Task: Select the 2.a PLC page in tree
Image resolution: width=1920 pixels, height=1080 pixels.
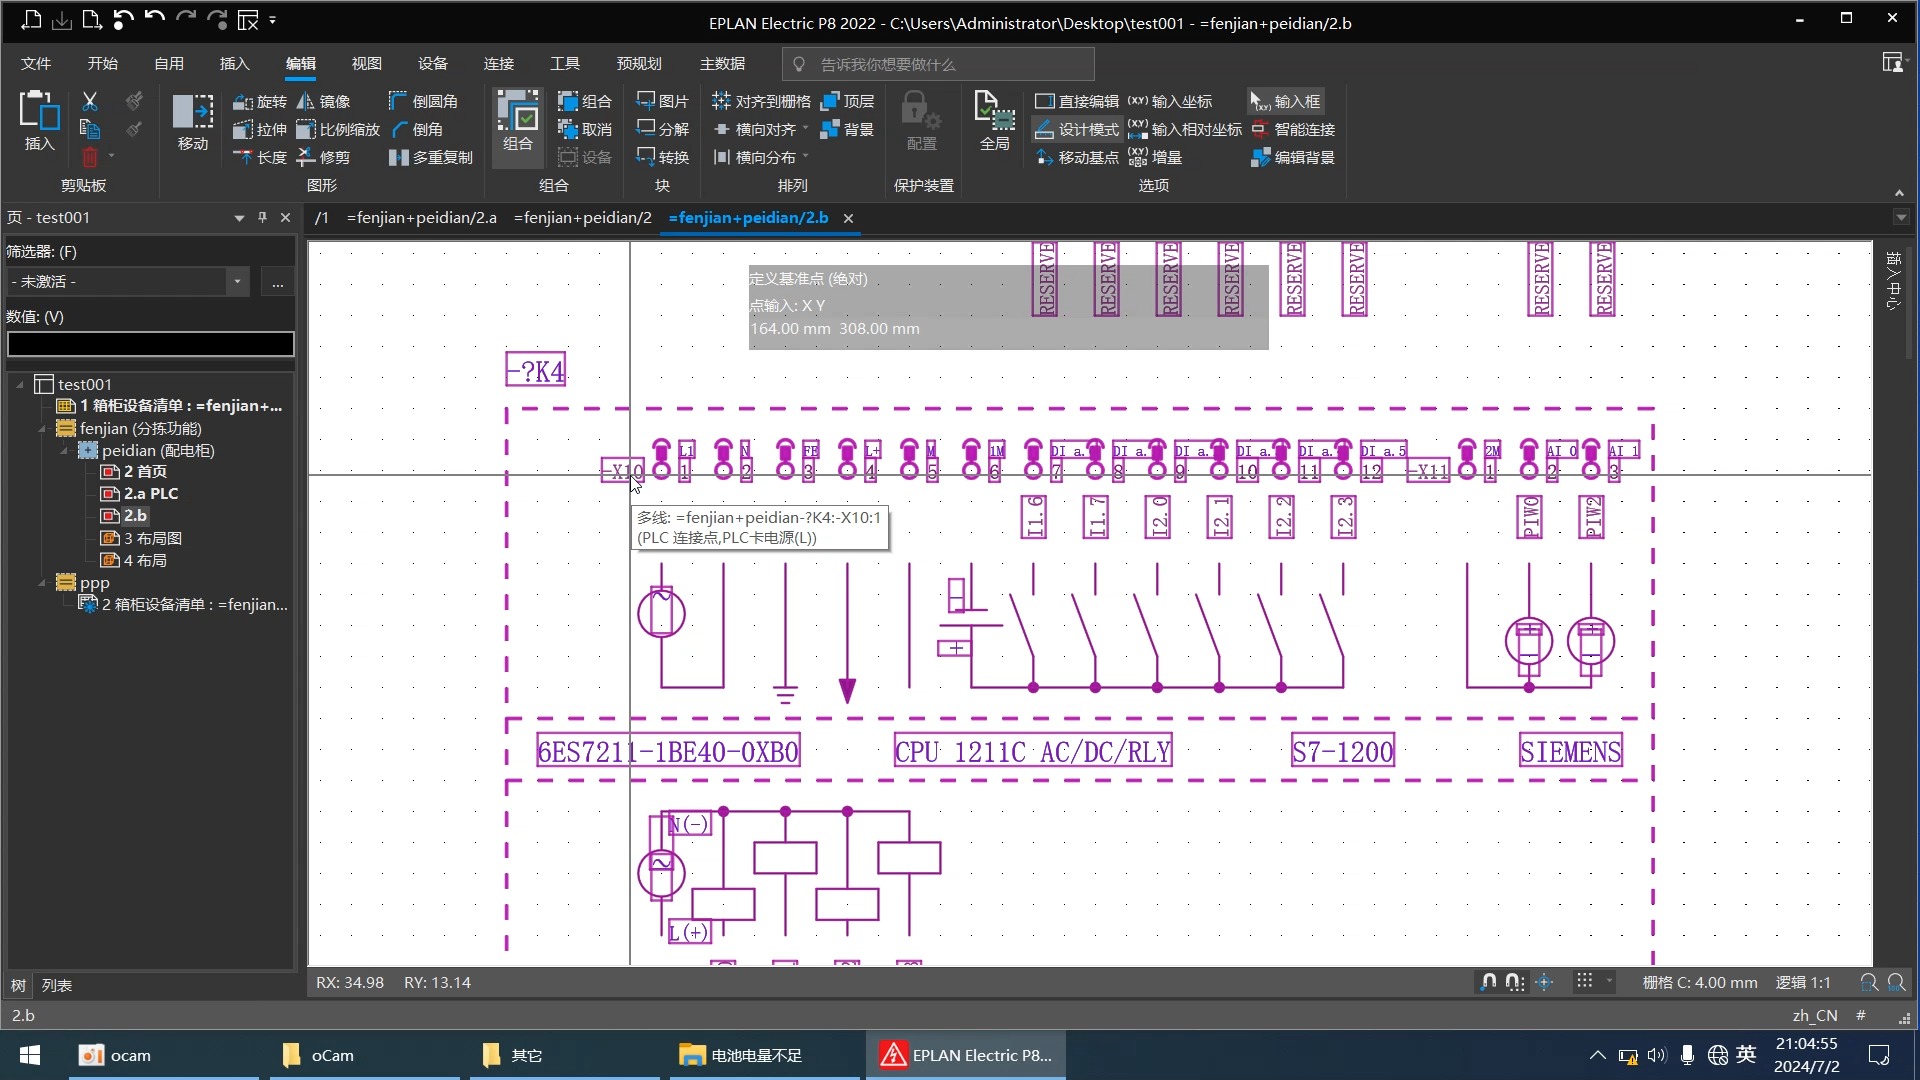Action: 139,493
